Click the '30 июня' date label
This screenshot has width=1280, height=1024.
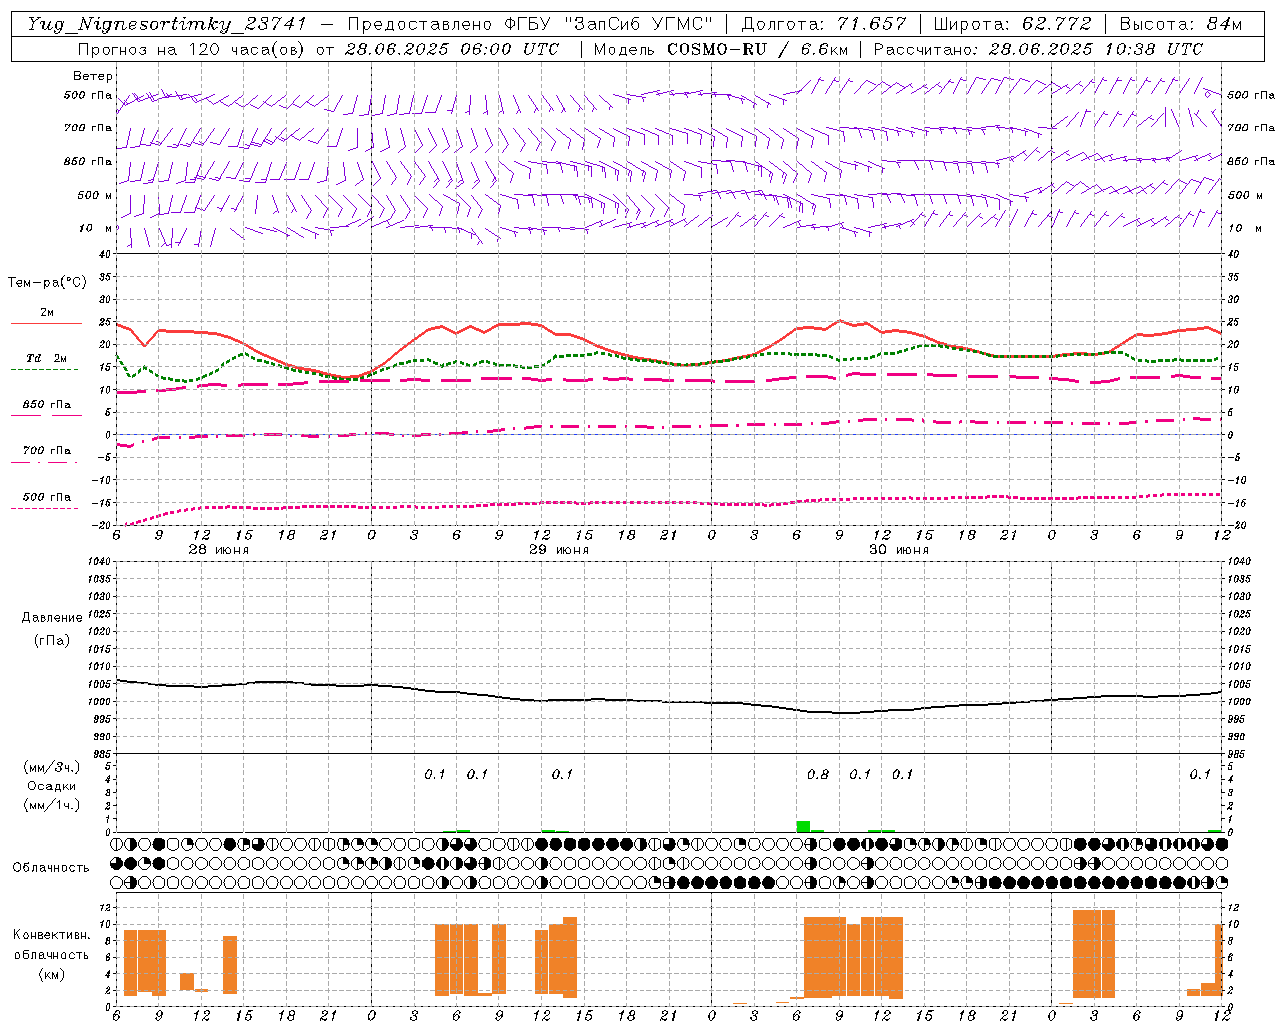click(x=899, y=550)
